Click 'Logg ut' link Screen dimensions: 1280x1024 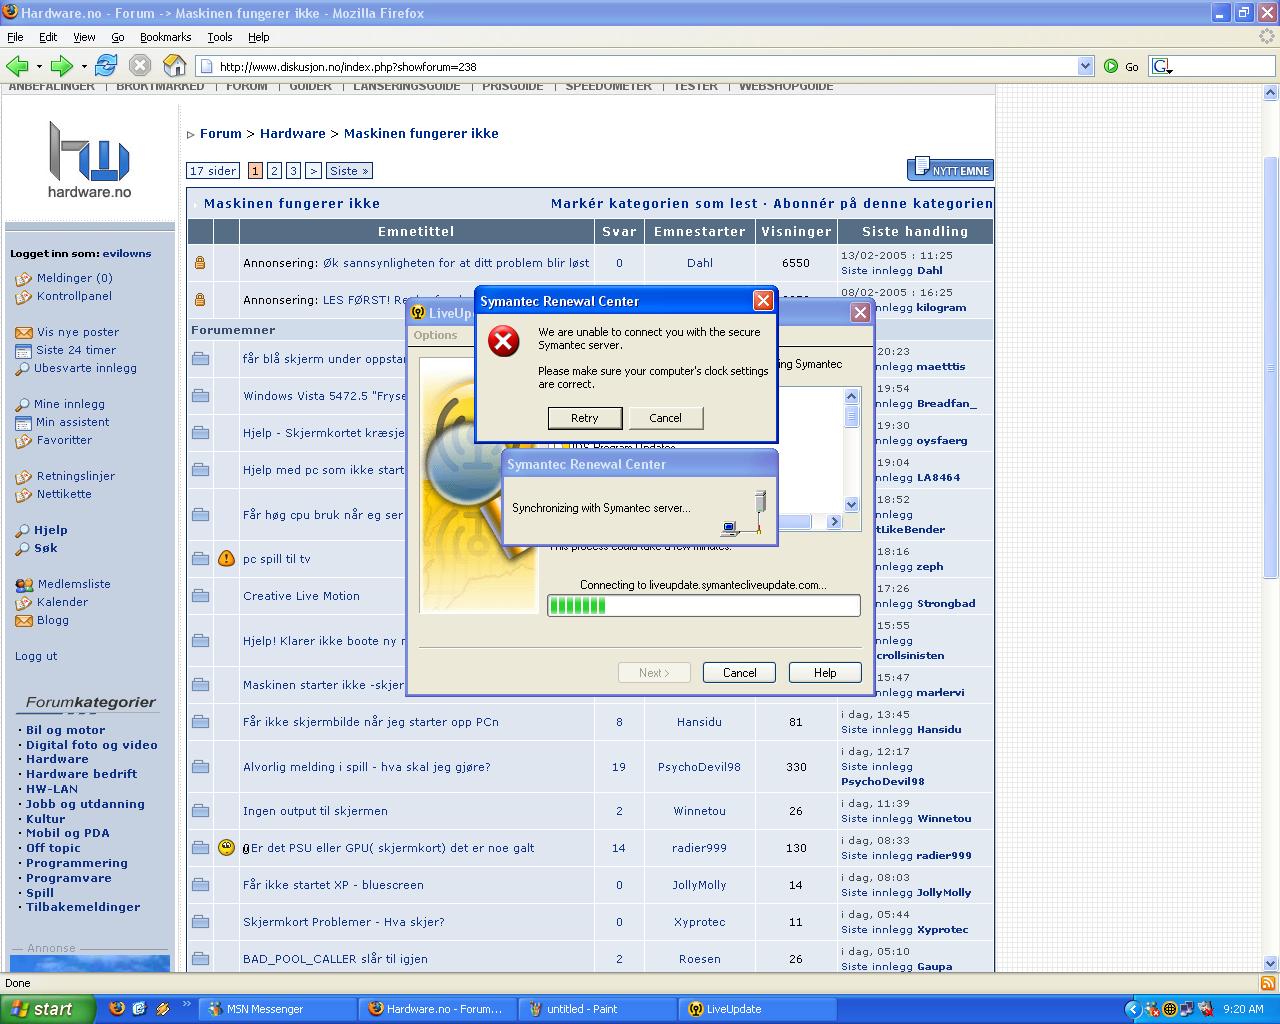[36, 656]
